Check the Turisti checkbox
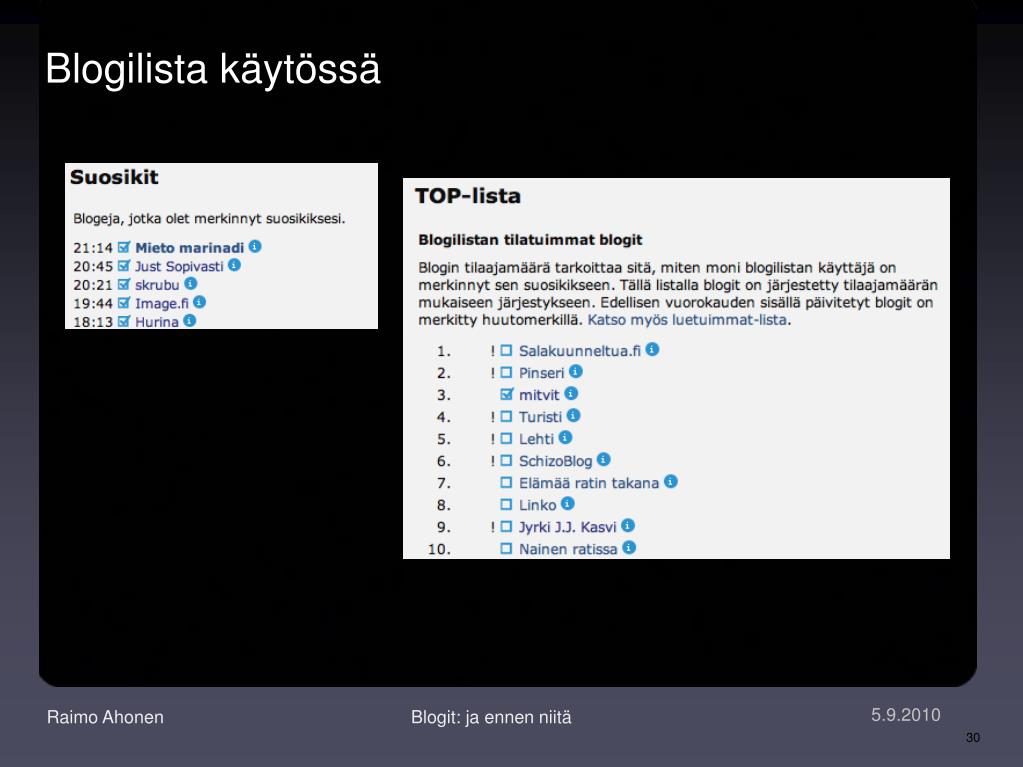 click(506, 417)
